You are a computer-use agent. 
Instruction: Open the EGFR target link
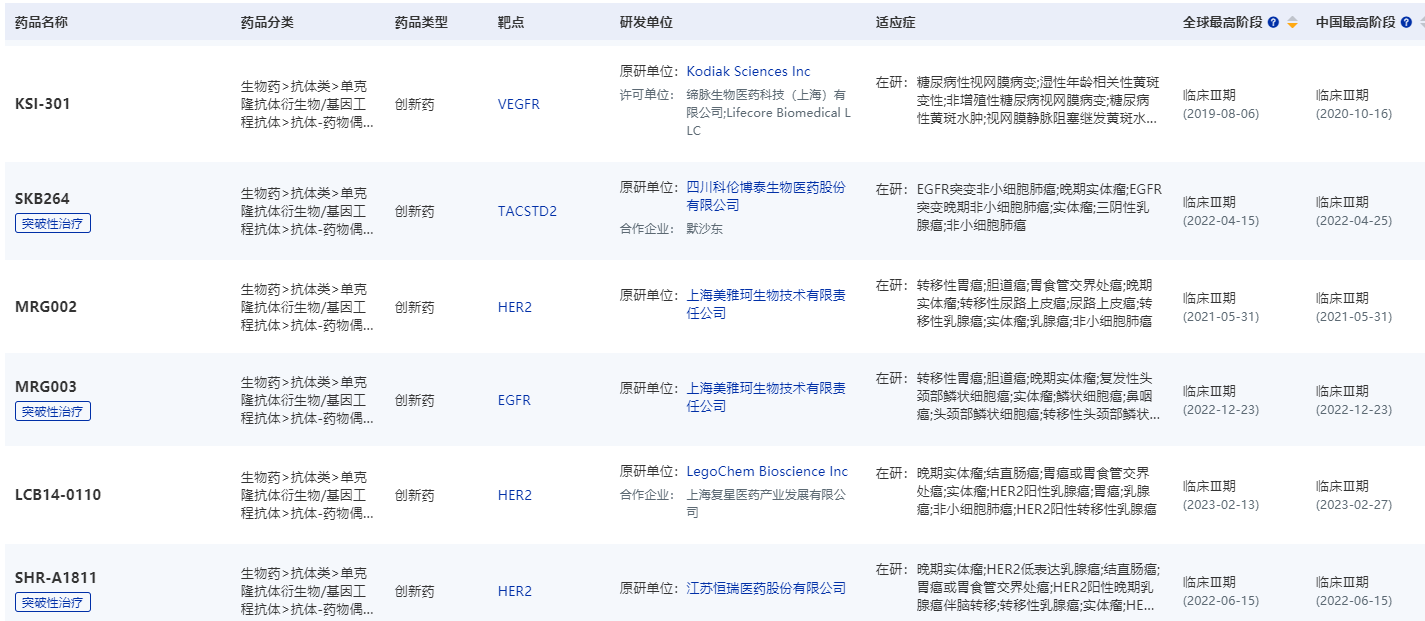point(514,400)
